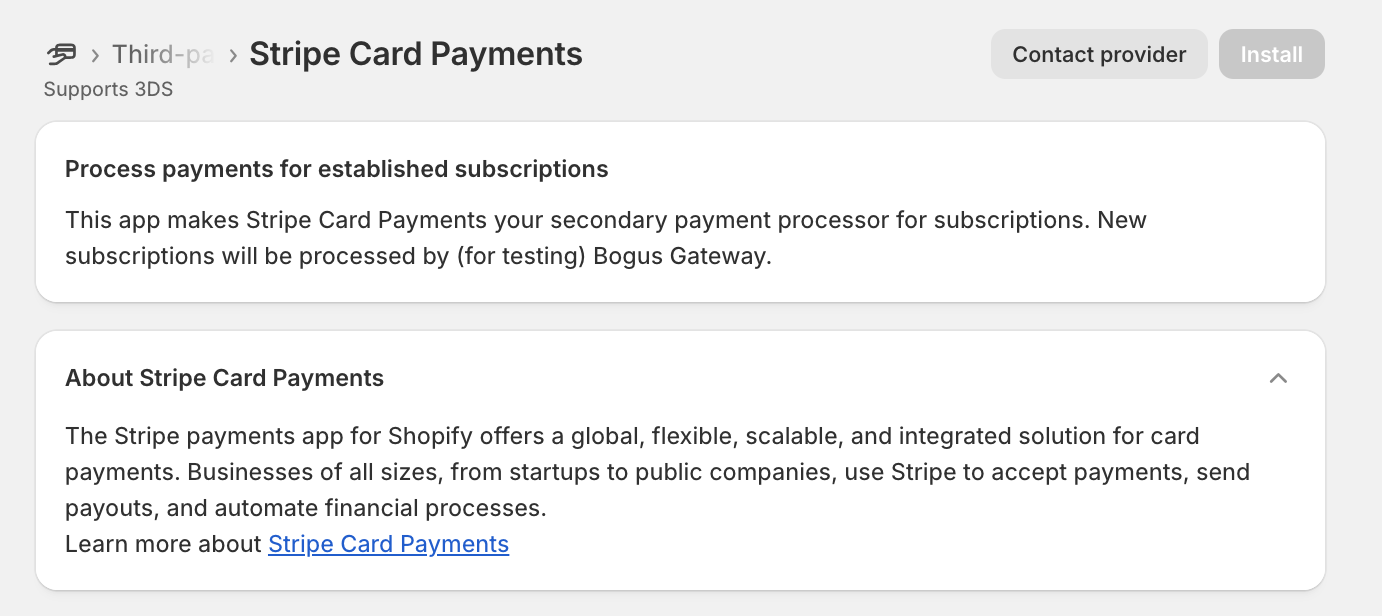Collapse the About Stripe Card Payments section
The width and height of the screenshot is (1382, 616).
[1278, 378]
